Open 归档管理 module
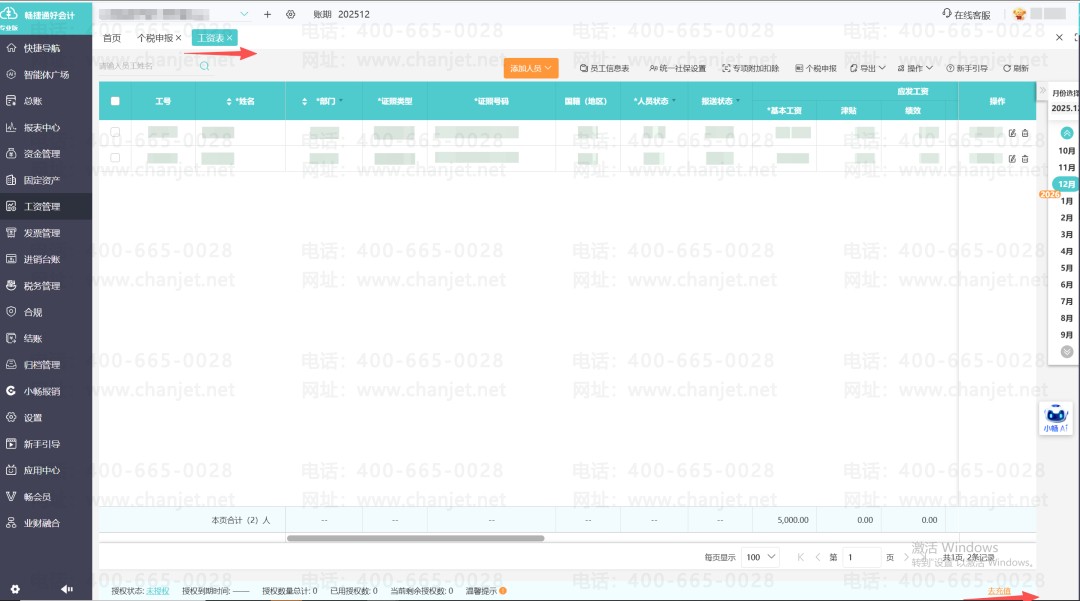Image resolution: width=1080 pixels, height=601 pixels. pyautogui.click(x=41, y=365)
